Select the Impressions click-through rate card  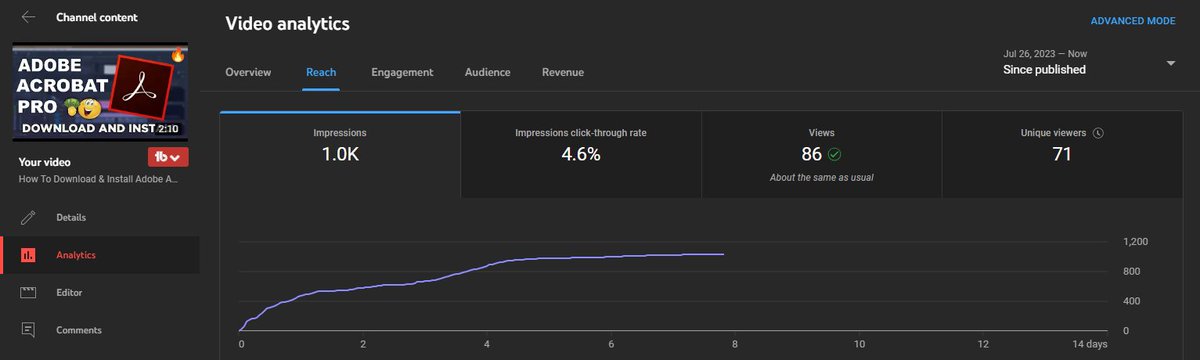[581, 154]
